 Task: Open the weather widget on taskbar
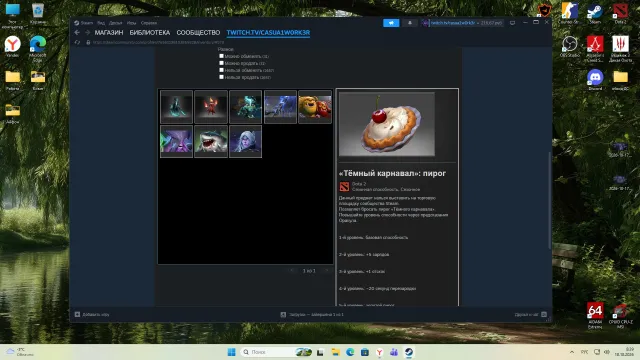coord(20,352)
